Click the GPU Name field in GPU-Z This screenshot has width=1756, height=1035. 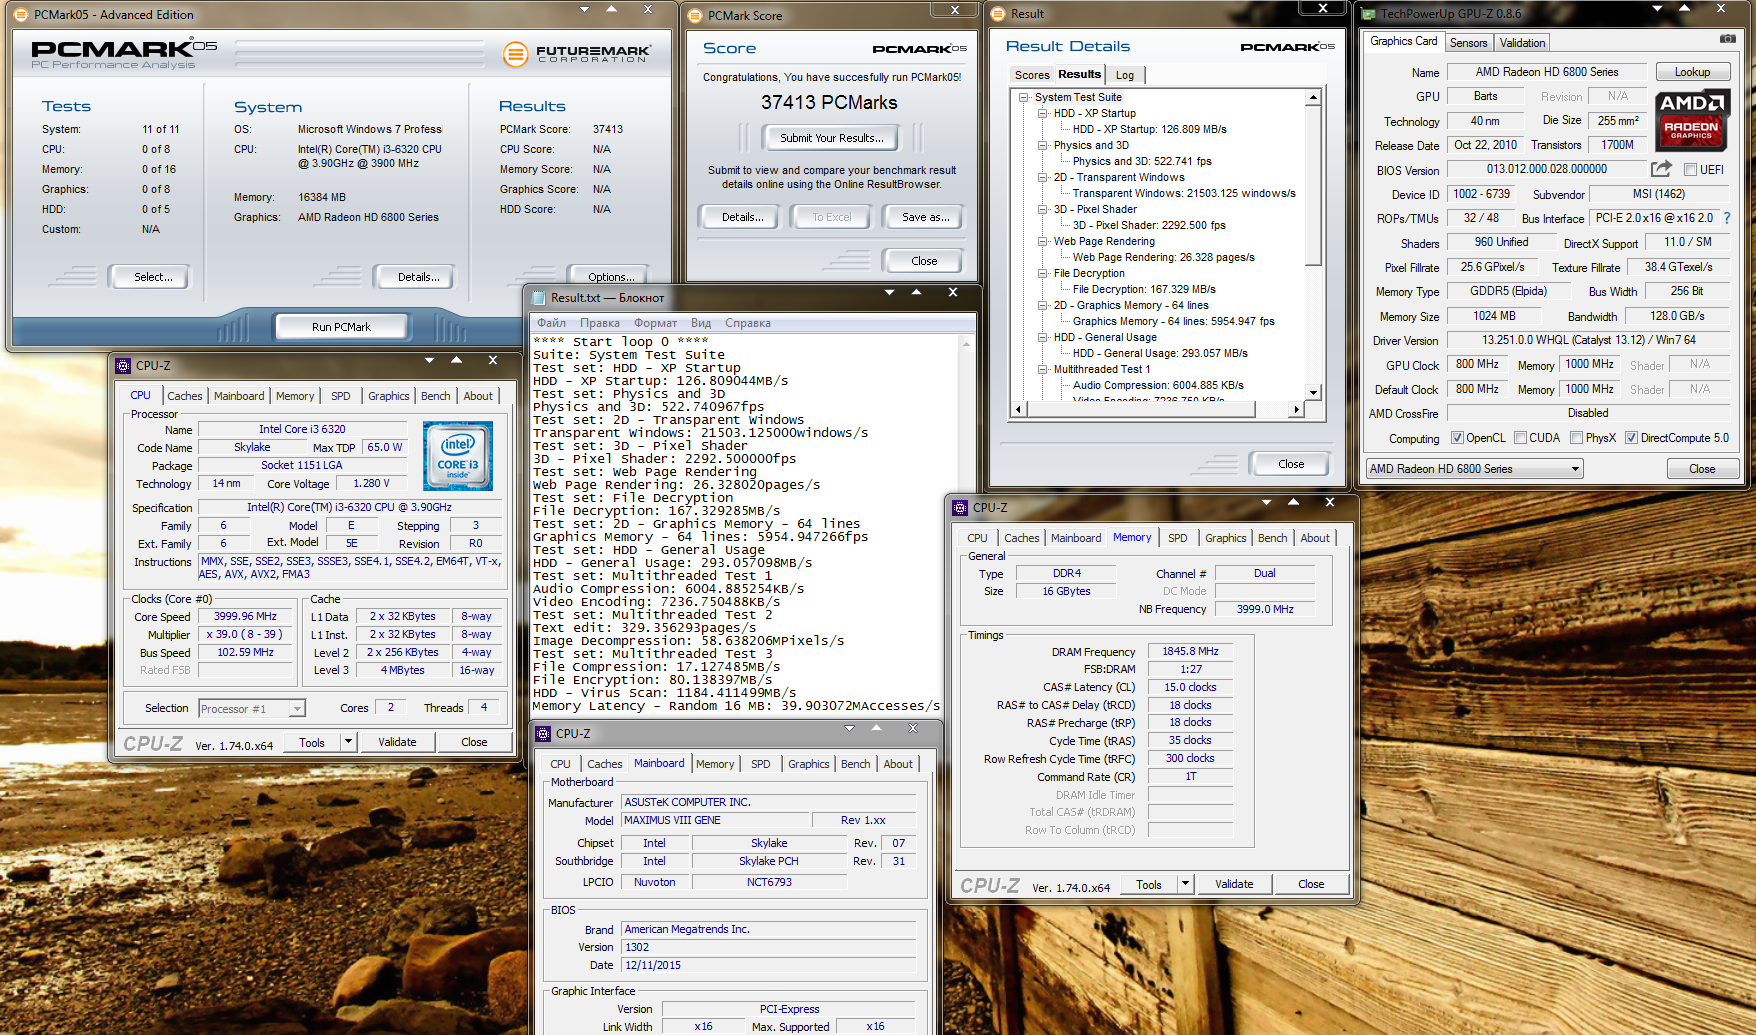[1546, 72]
